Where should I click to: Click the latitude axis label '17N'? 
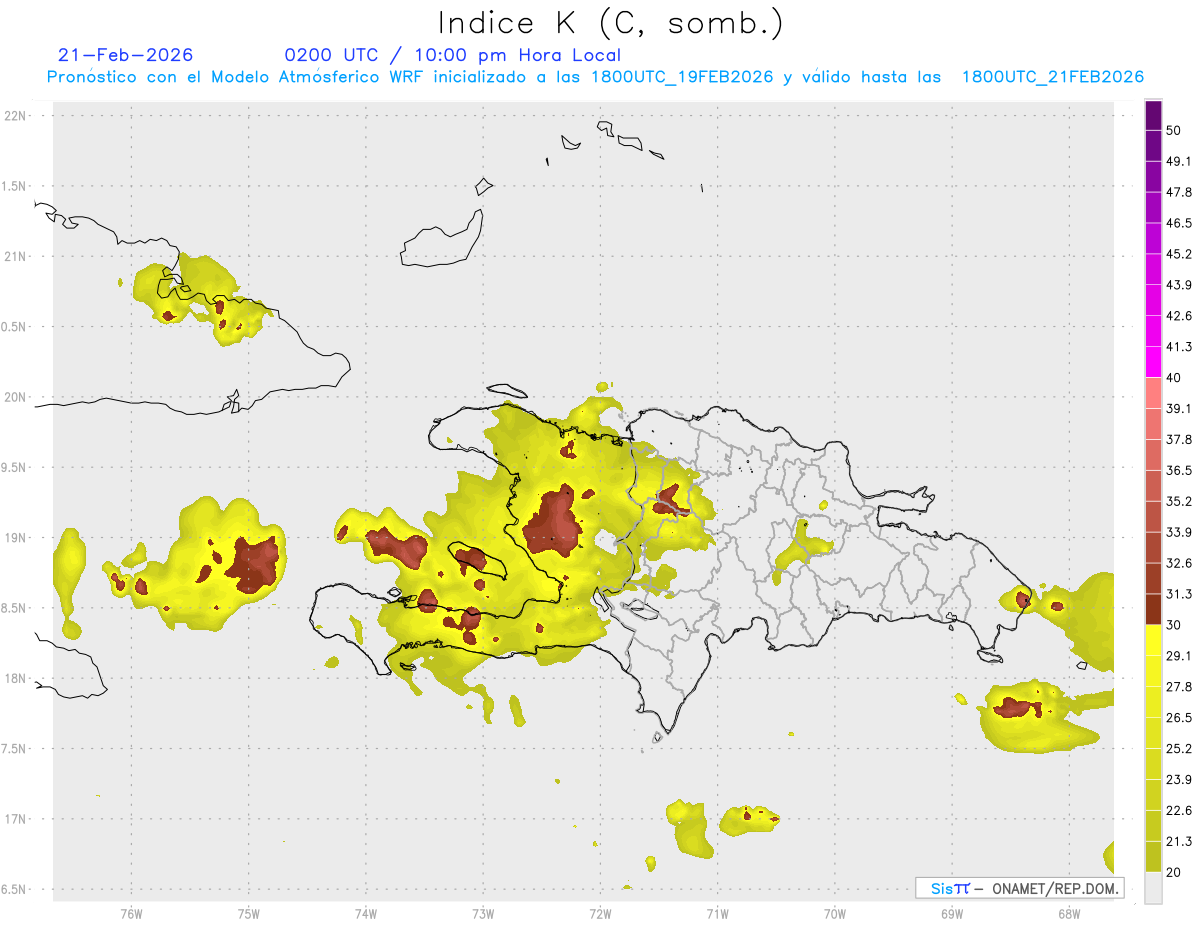pyautogui.click(x=17, y=819)
